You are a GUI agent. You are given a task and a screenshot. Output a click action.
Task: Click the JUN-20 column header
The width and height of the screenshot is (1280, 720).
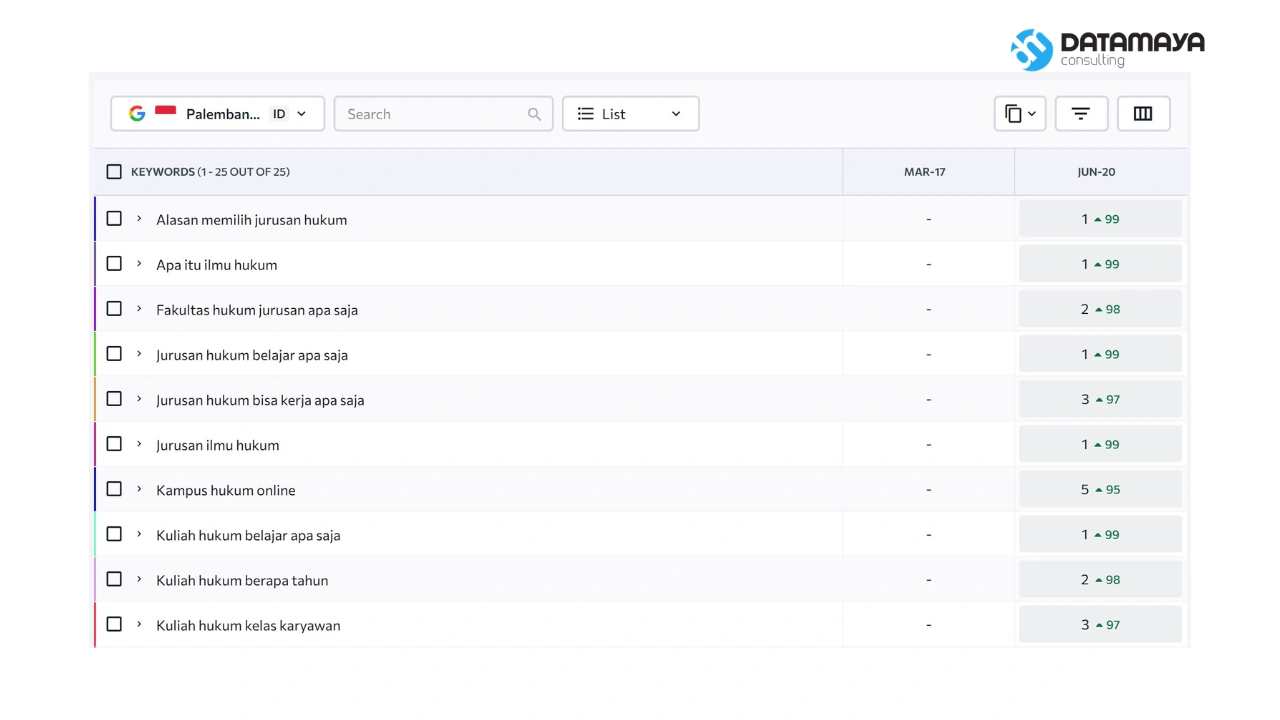tap(1096, 172)
